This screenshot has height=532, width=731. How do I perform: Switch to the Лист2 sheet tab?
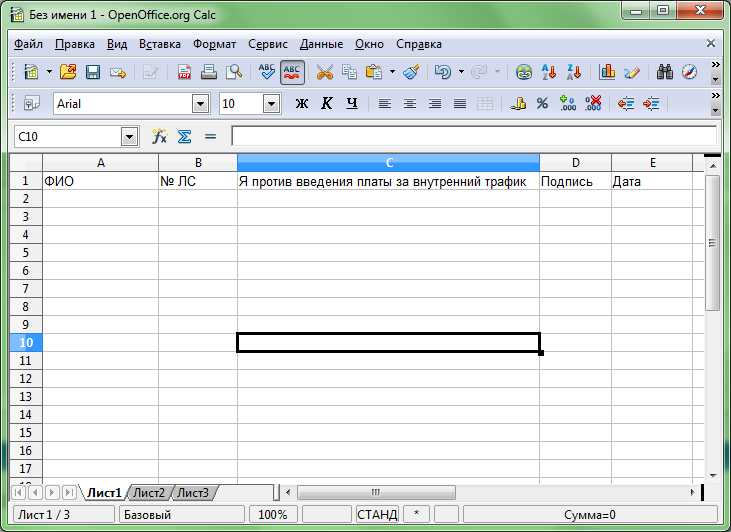(x=149, y=492)
